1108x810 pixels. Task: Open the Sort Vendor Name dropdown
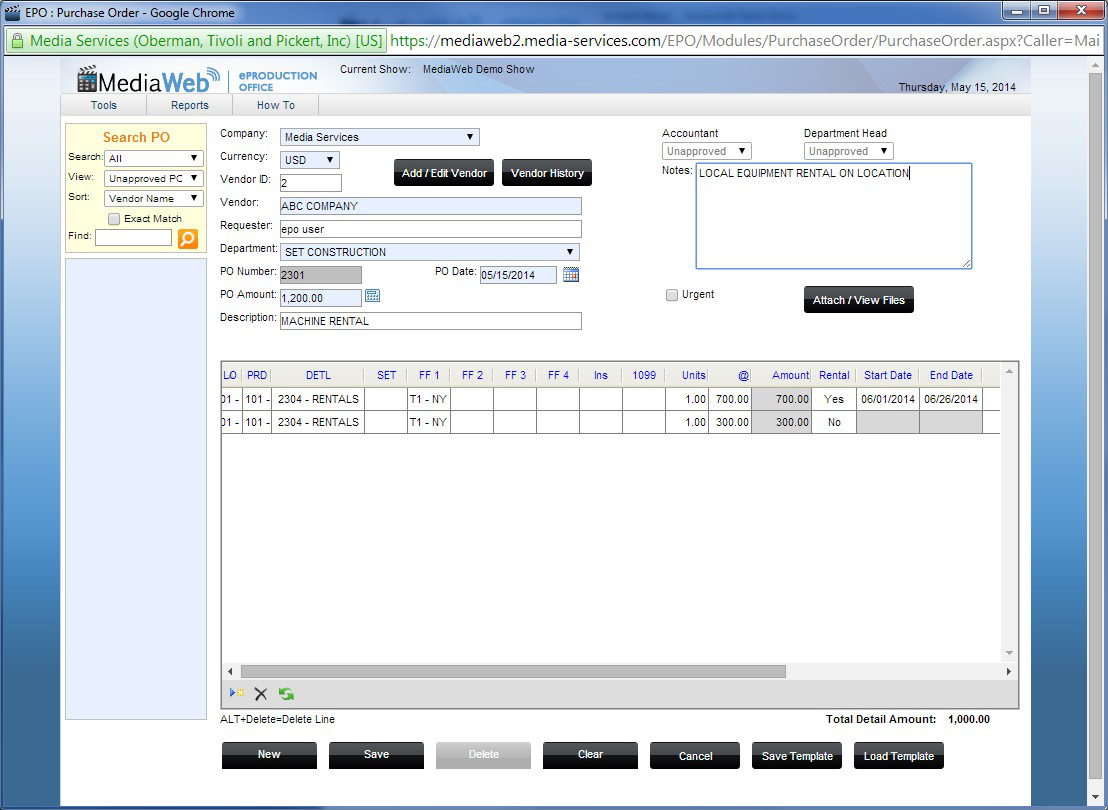pos(153,199)
